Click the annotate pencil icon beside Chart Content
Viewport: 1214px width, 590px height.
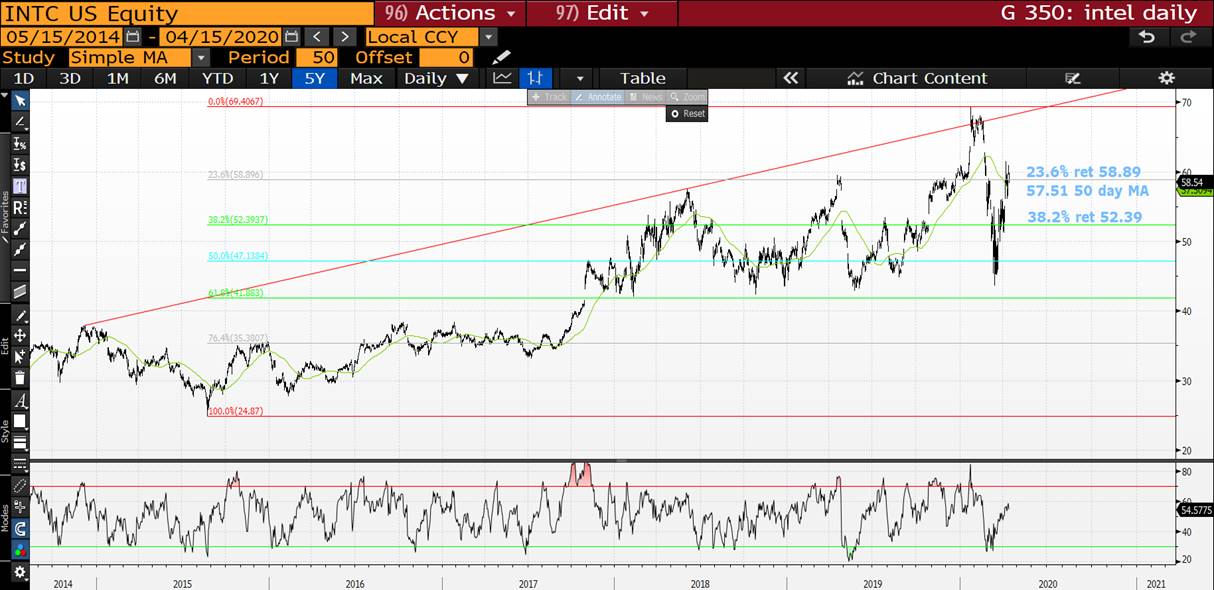tap(1074, 78)
